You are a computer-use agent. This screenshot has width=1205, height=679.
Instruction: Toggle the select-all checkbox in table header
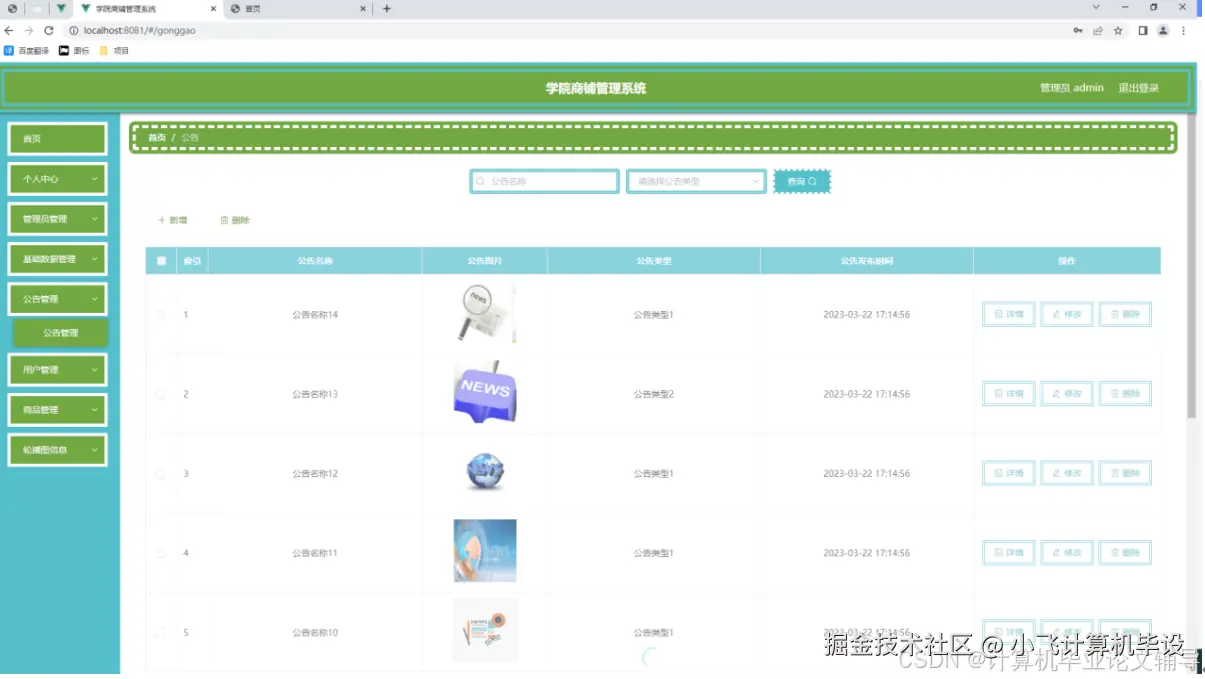click(x=161, y=261)
